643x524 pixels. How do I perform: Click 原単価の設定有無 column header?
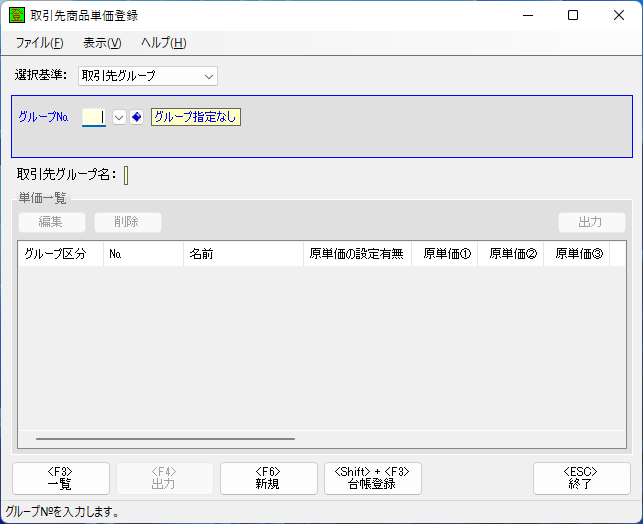click(357, 254)
